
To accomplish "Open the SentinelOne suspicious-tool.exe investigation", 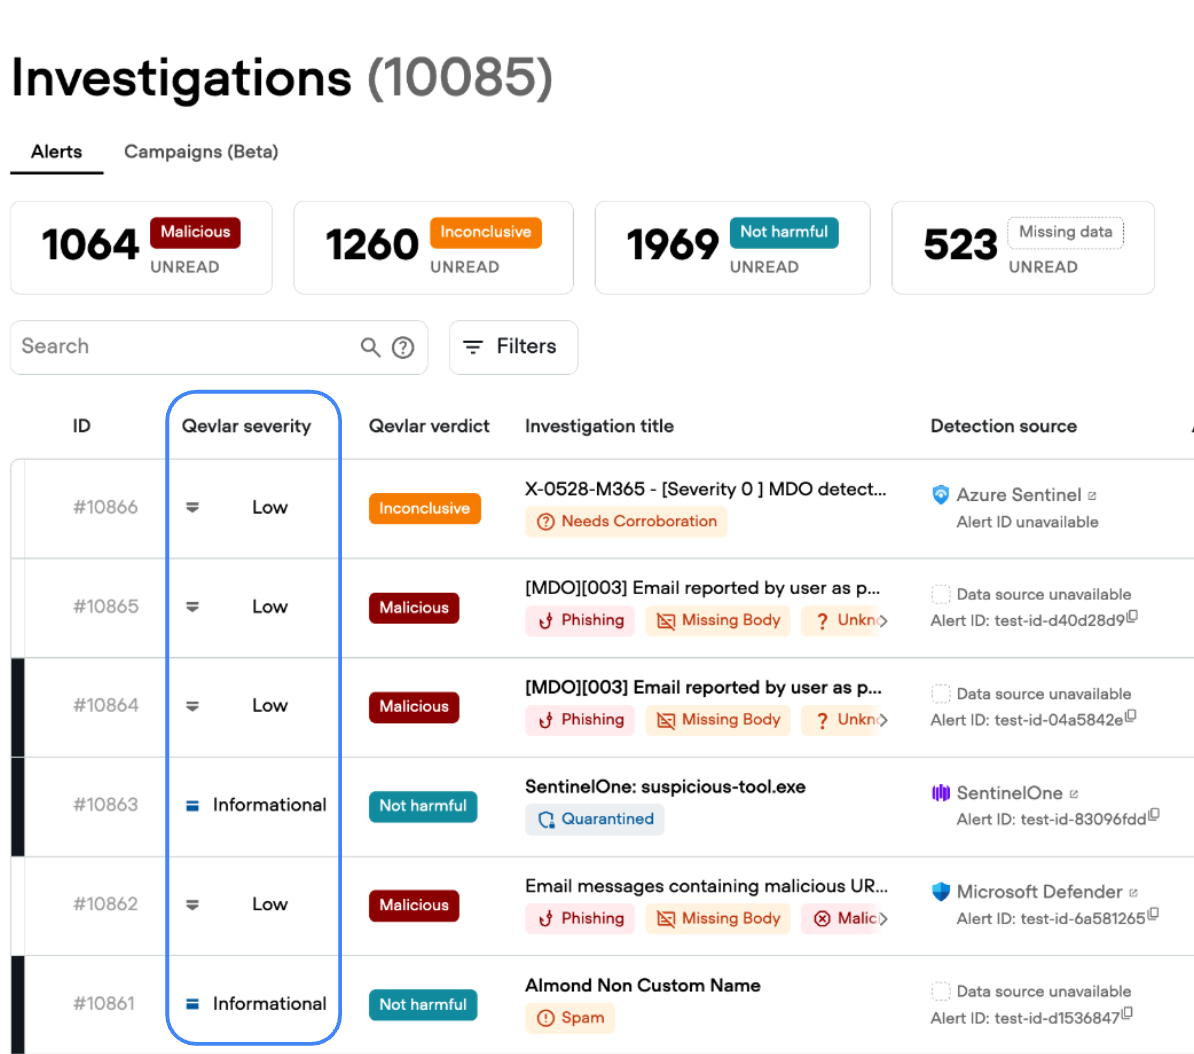I will coord(665,787).
